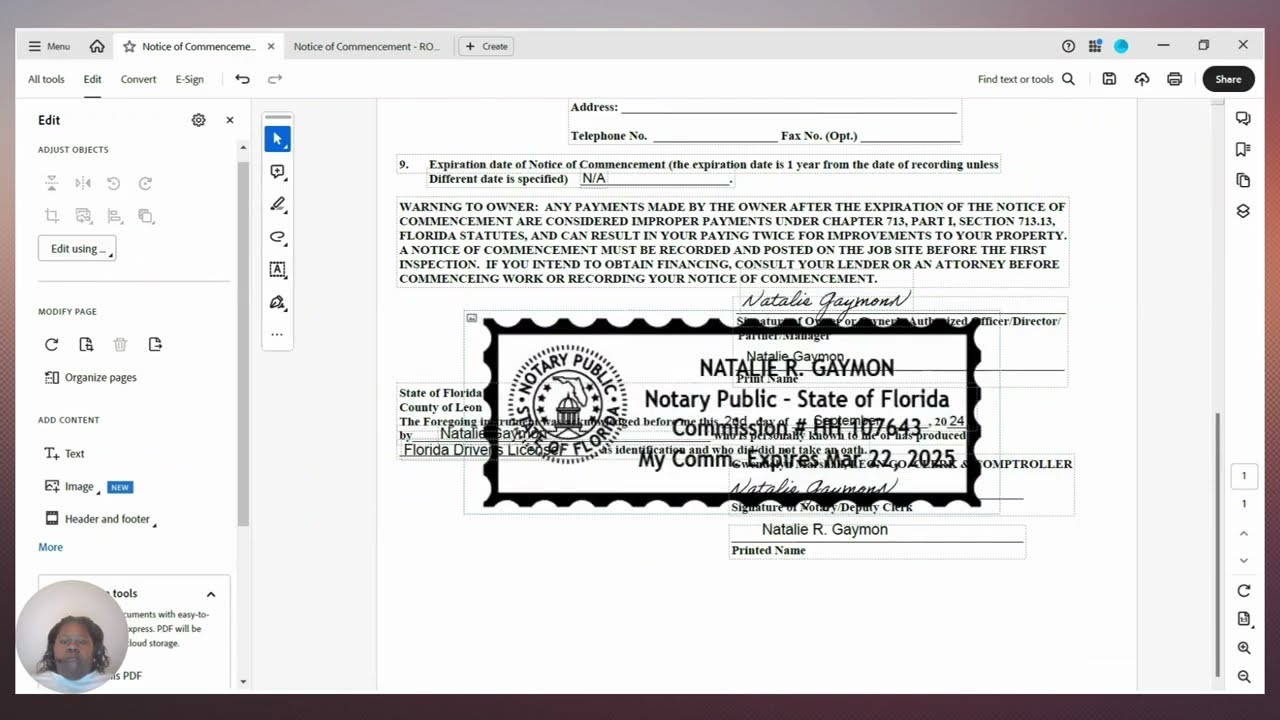Click the Share button
Viewport: 1280px width, 720px height.
1228,79
